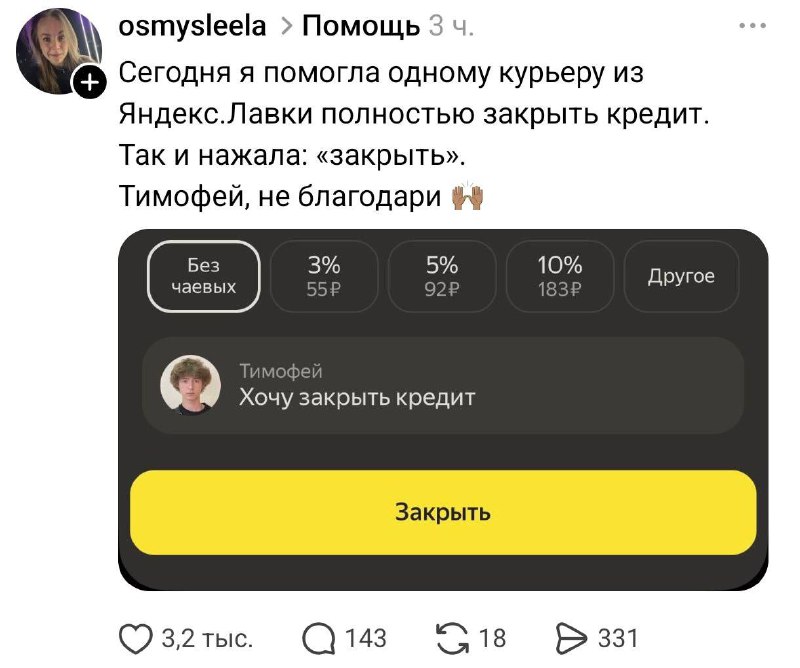Choose the 5% tip of 92₽
This screenshot has width=800, height=668.
pyautogui.click(x=441, y=277)
